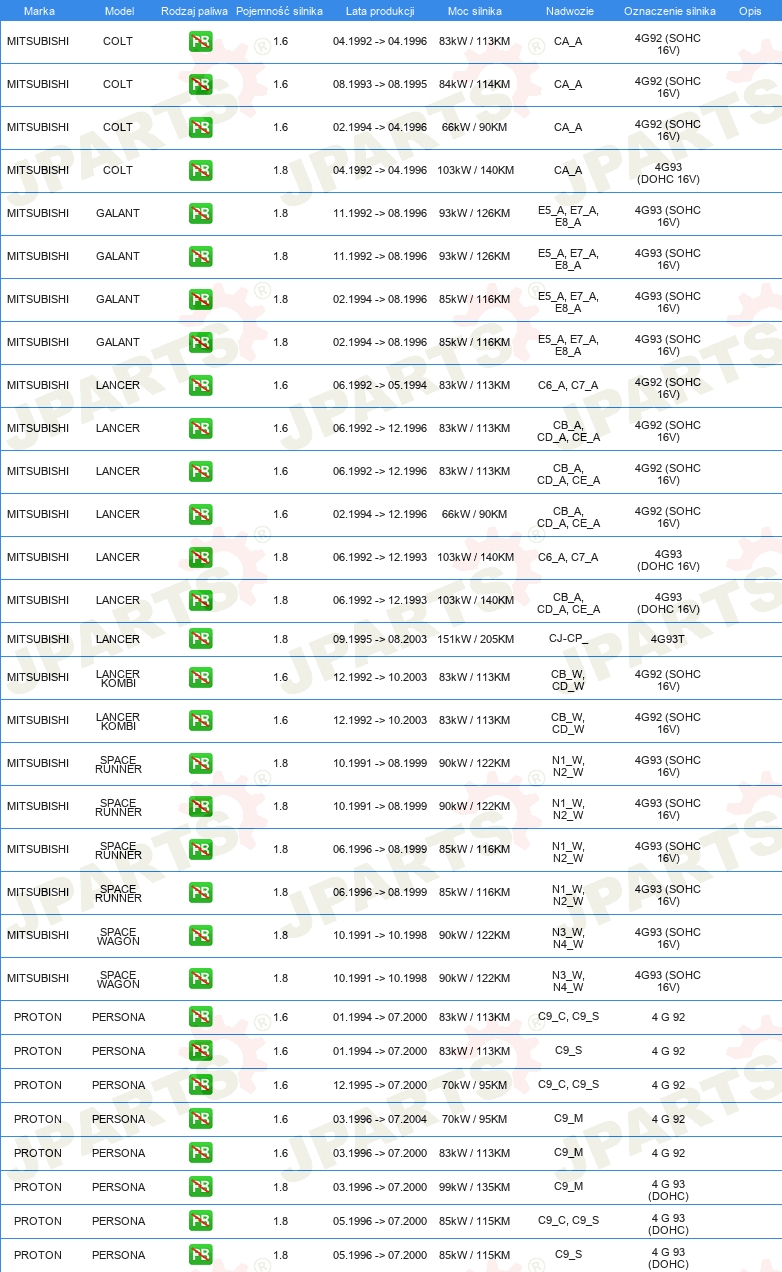Screen dimensions: 782x1272
Task: Click fuel icon for LANCER 103kW/140KM CB_A row
Action: click(x=200, y=601)
